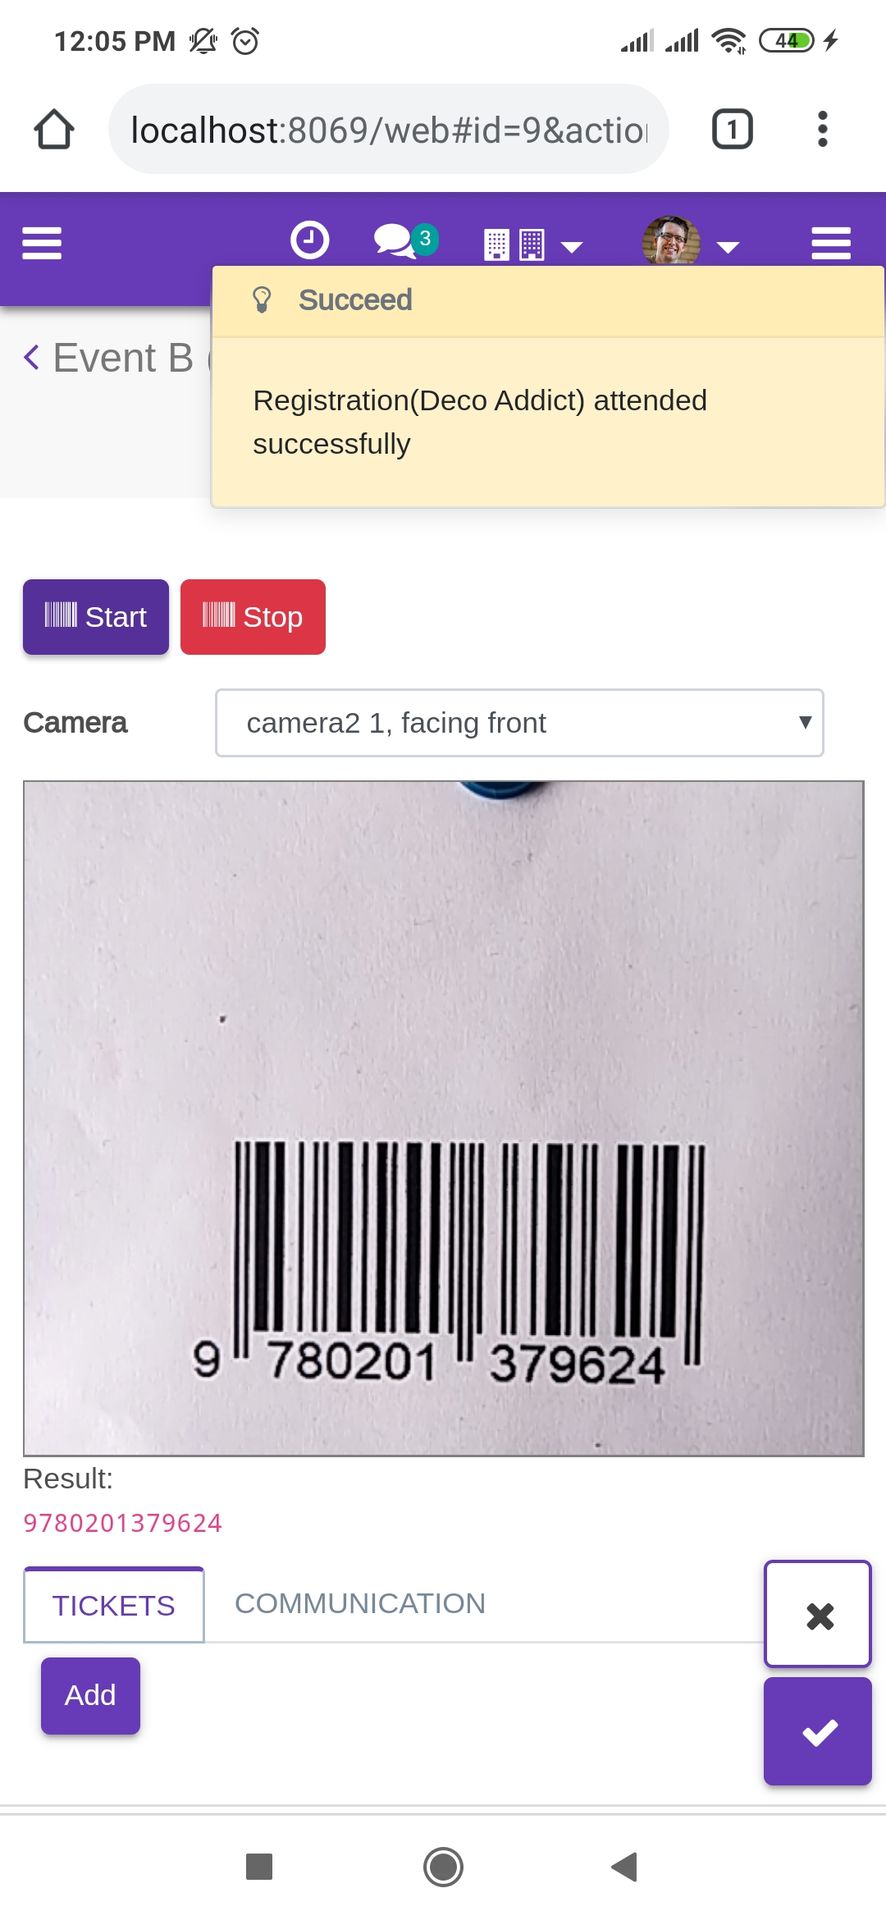Viewport: 886px width, 1920px height.
Task: Save the record with the checkmark button
Action: tap(818, 1731)
